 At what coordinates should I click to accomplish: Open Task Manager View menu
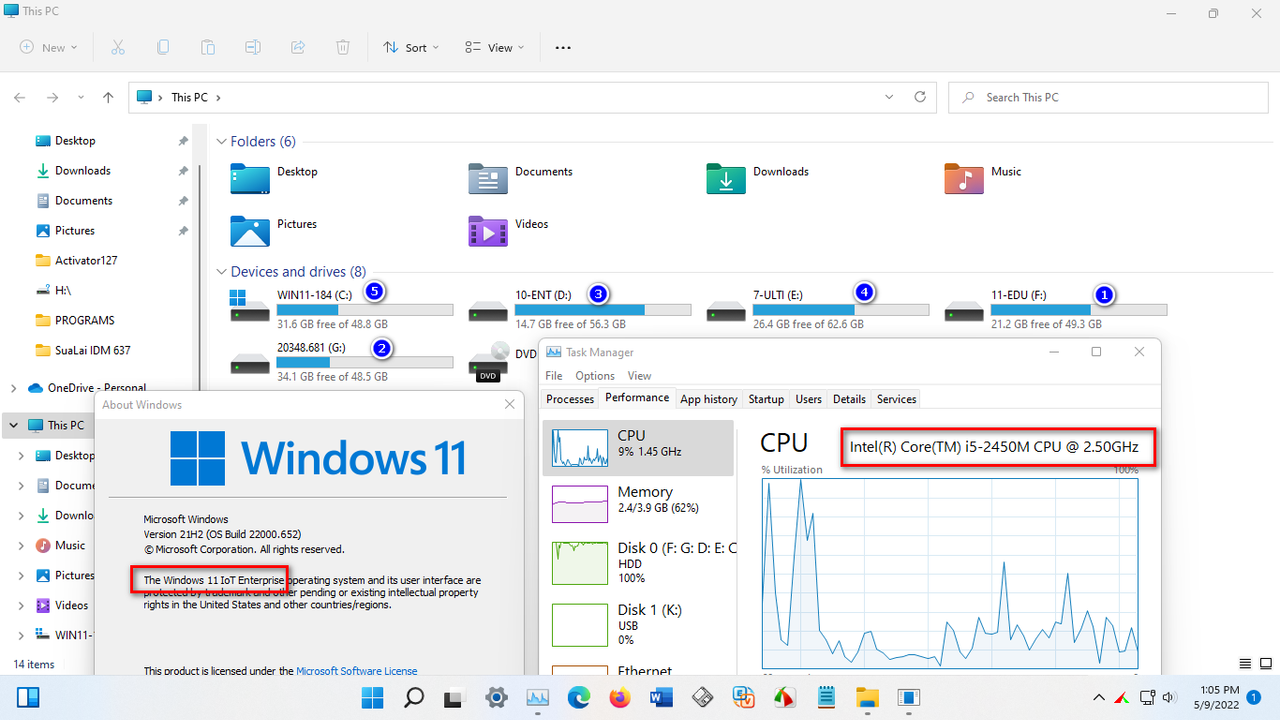point(640,376)
